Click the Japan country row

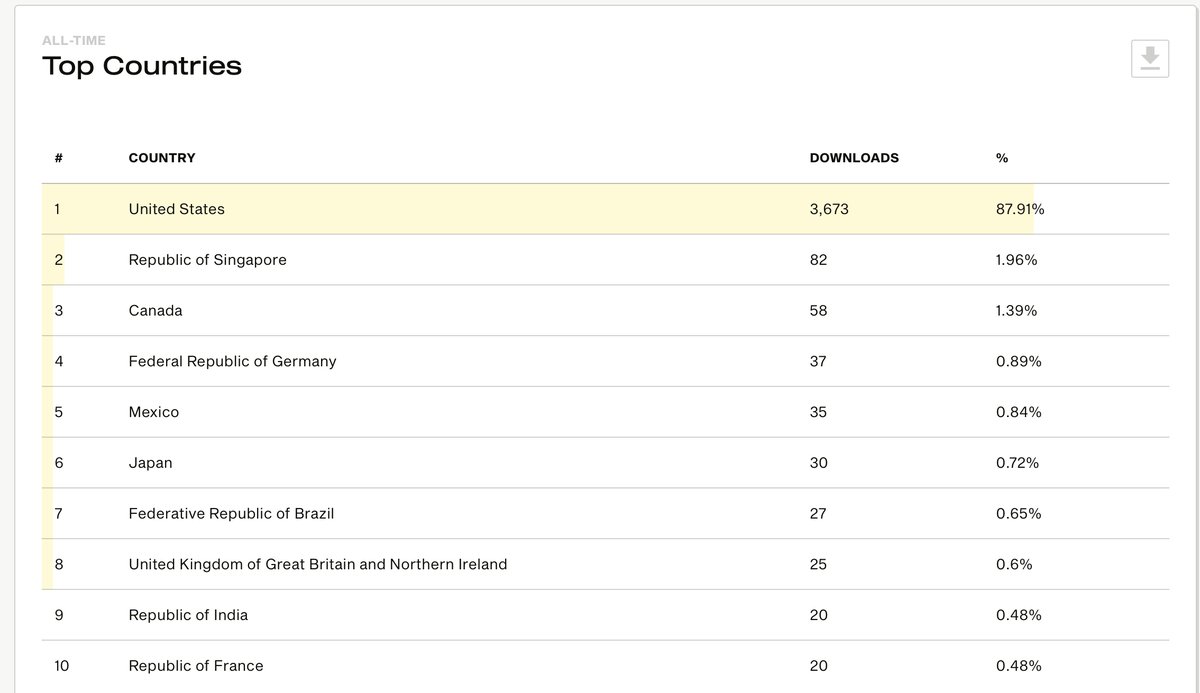pos(605,463)
